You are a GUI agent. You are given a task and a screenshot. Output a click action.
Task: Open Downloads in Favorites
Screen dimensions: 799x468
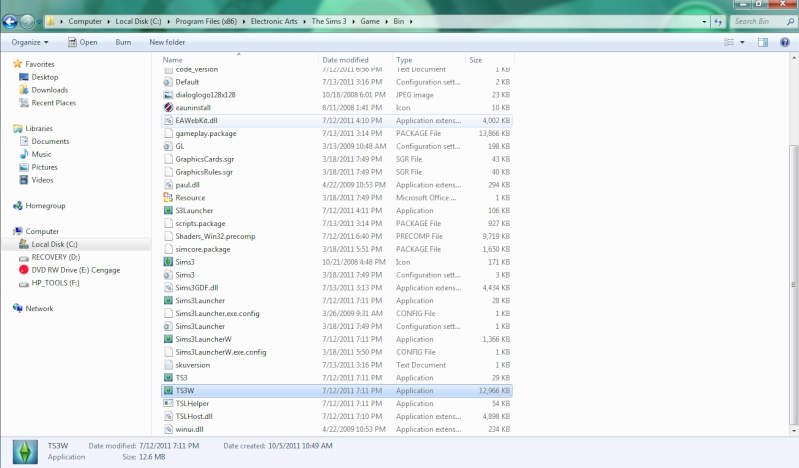tap(49, 90)
